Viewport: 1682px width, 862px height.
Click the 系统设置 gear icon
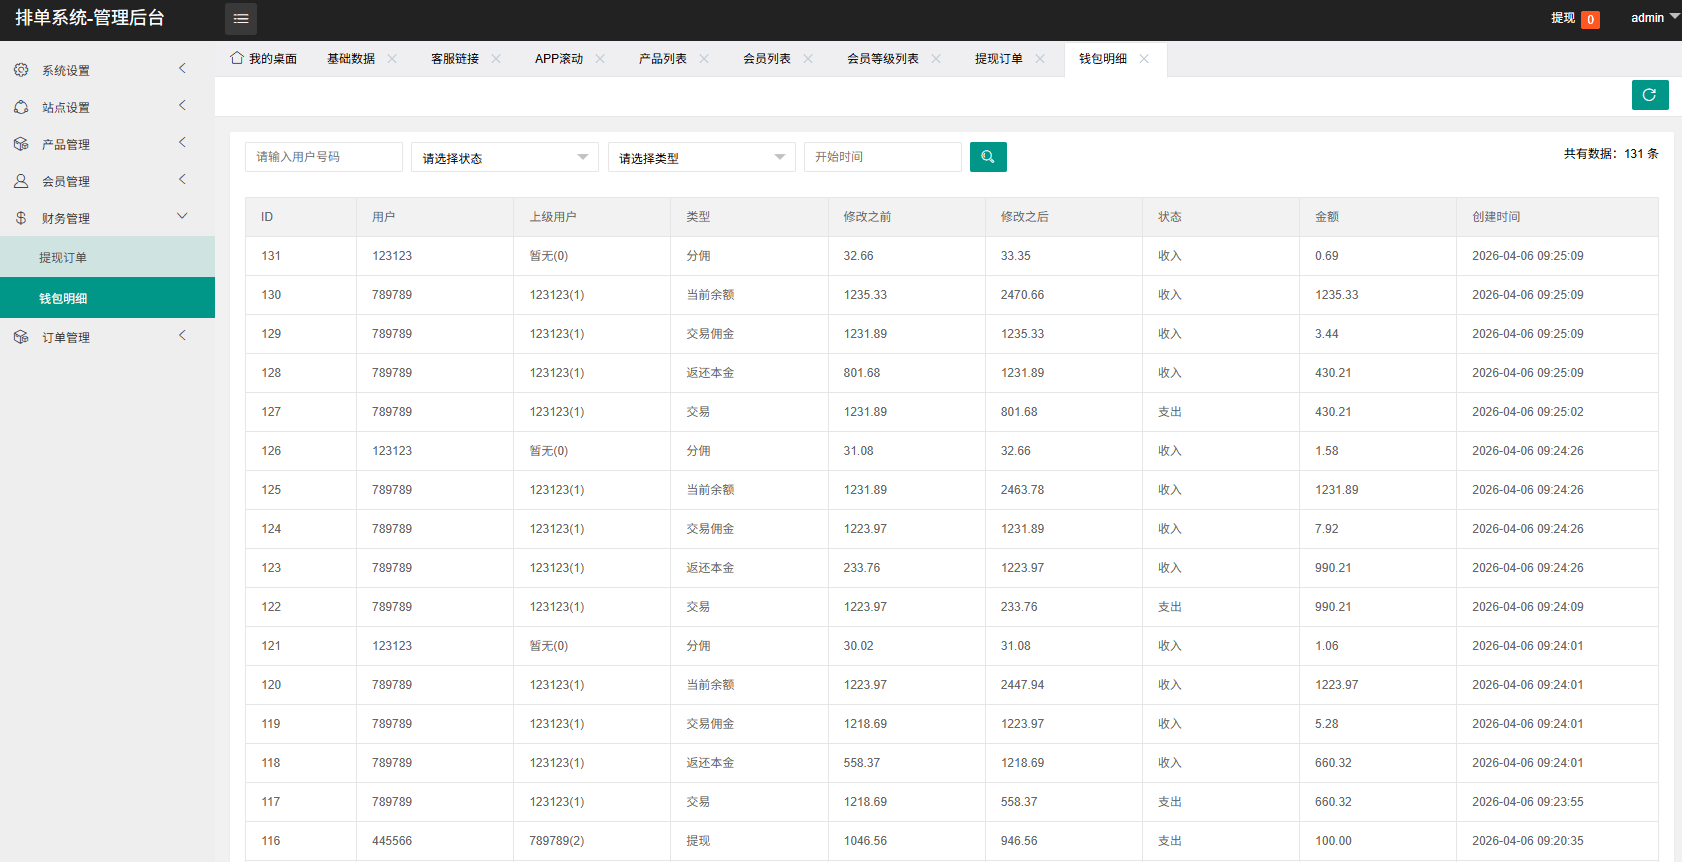[21, 70]
